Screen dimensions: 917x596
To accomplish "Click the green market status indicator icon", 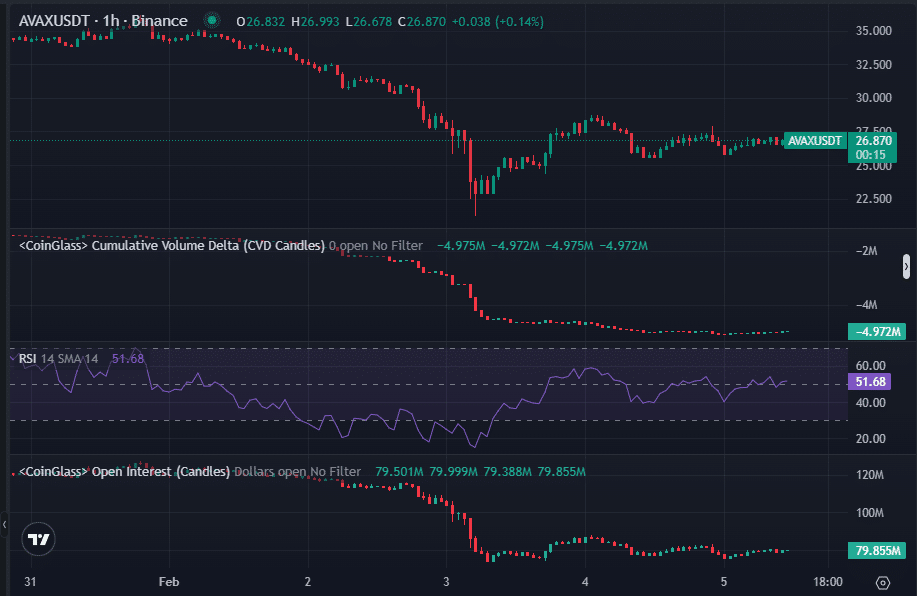I will (210, 20).
